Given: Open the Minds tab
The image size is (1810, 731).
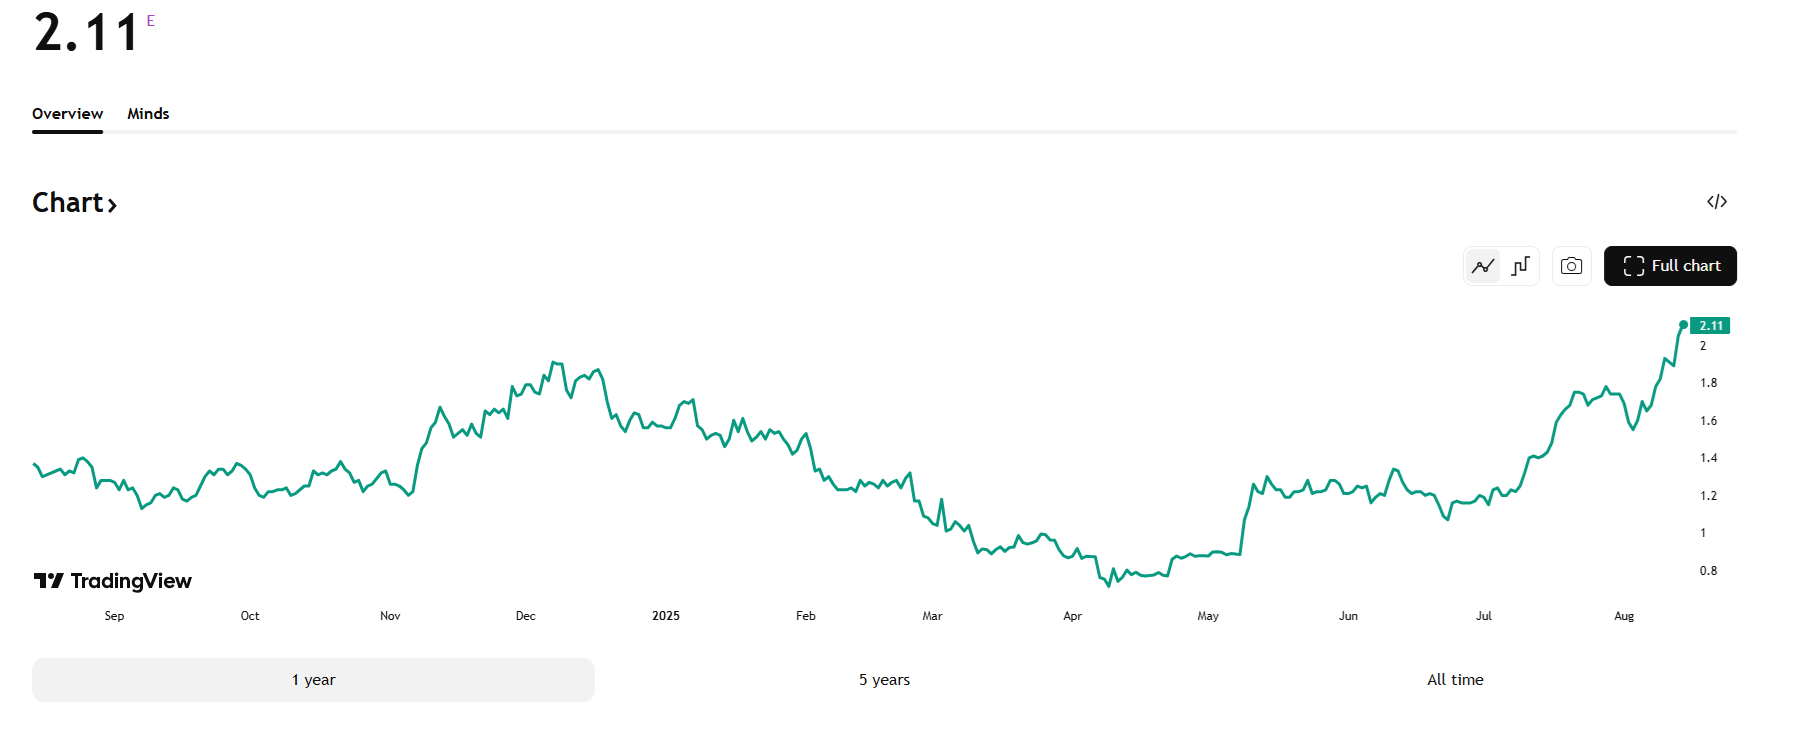Looking at the screenshot, I should (x=148, y=114).
